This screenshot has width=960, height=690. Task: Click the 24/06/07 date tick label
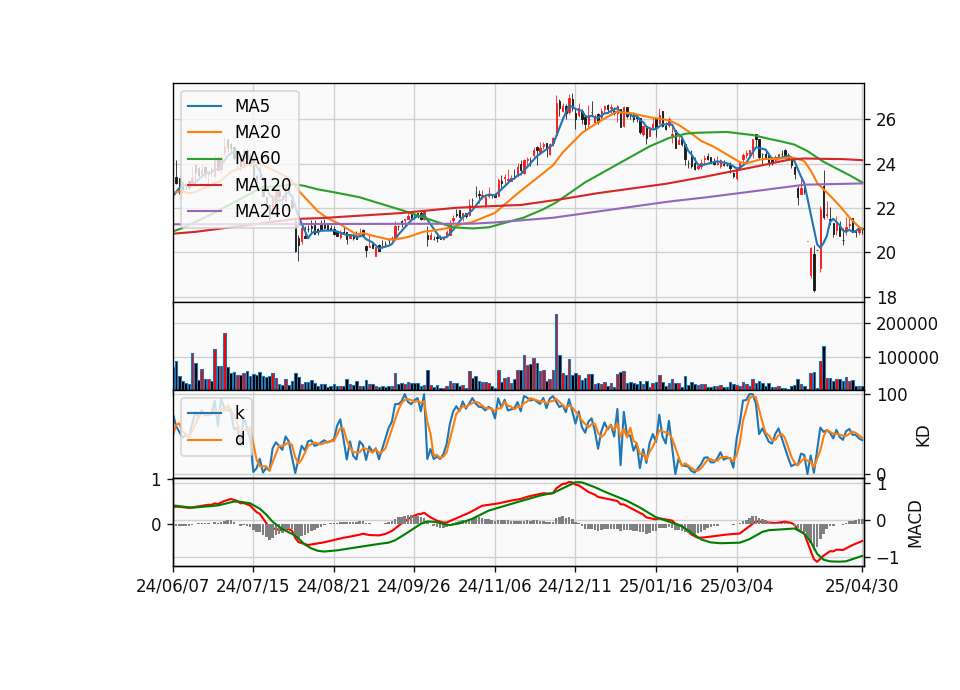pos(173,586)
